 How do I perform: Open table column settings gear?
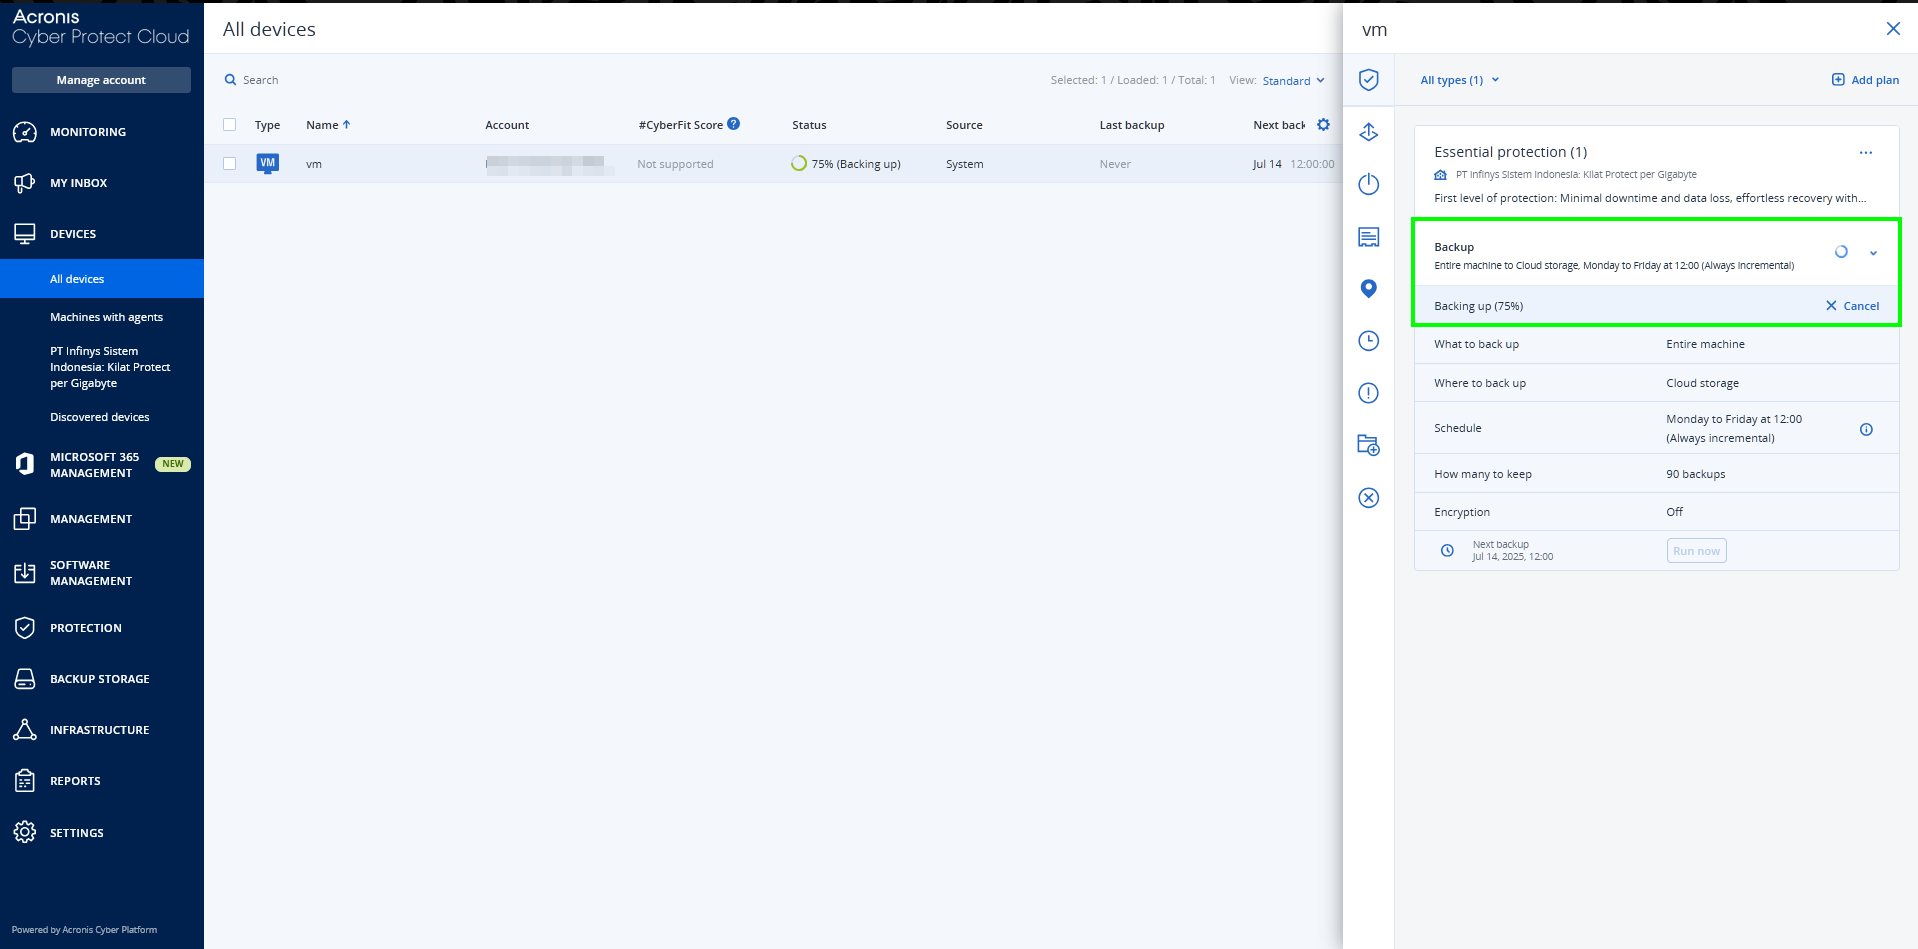click(1323, 125)
